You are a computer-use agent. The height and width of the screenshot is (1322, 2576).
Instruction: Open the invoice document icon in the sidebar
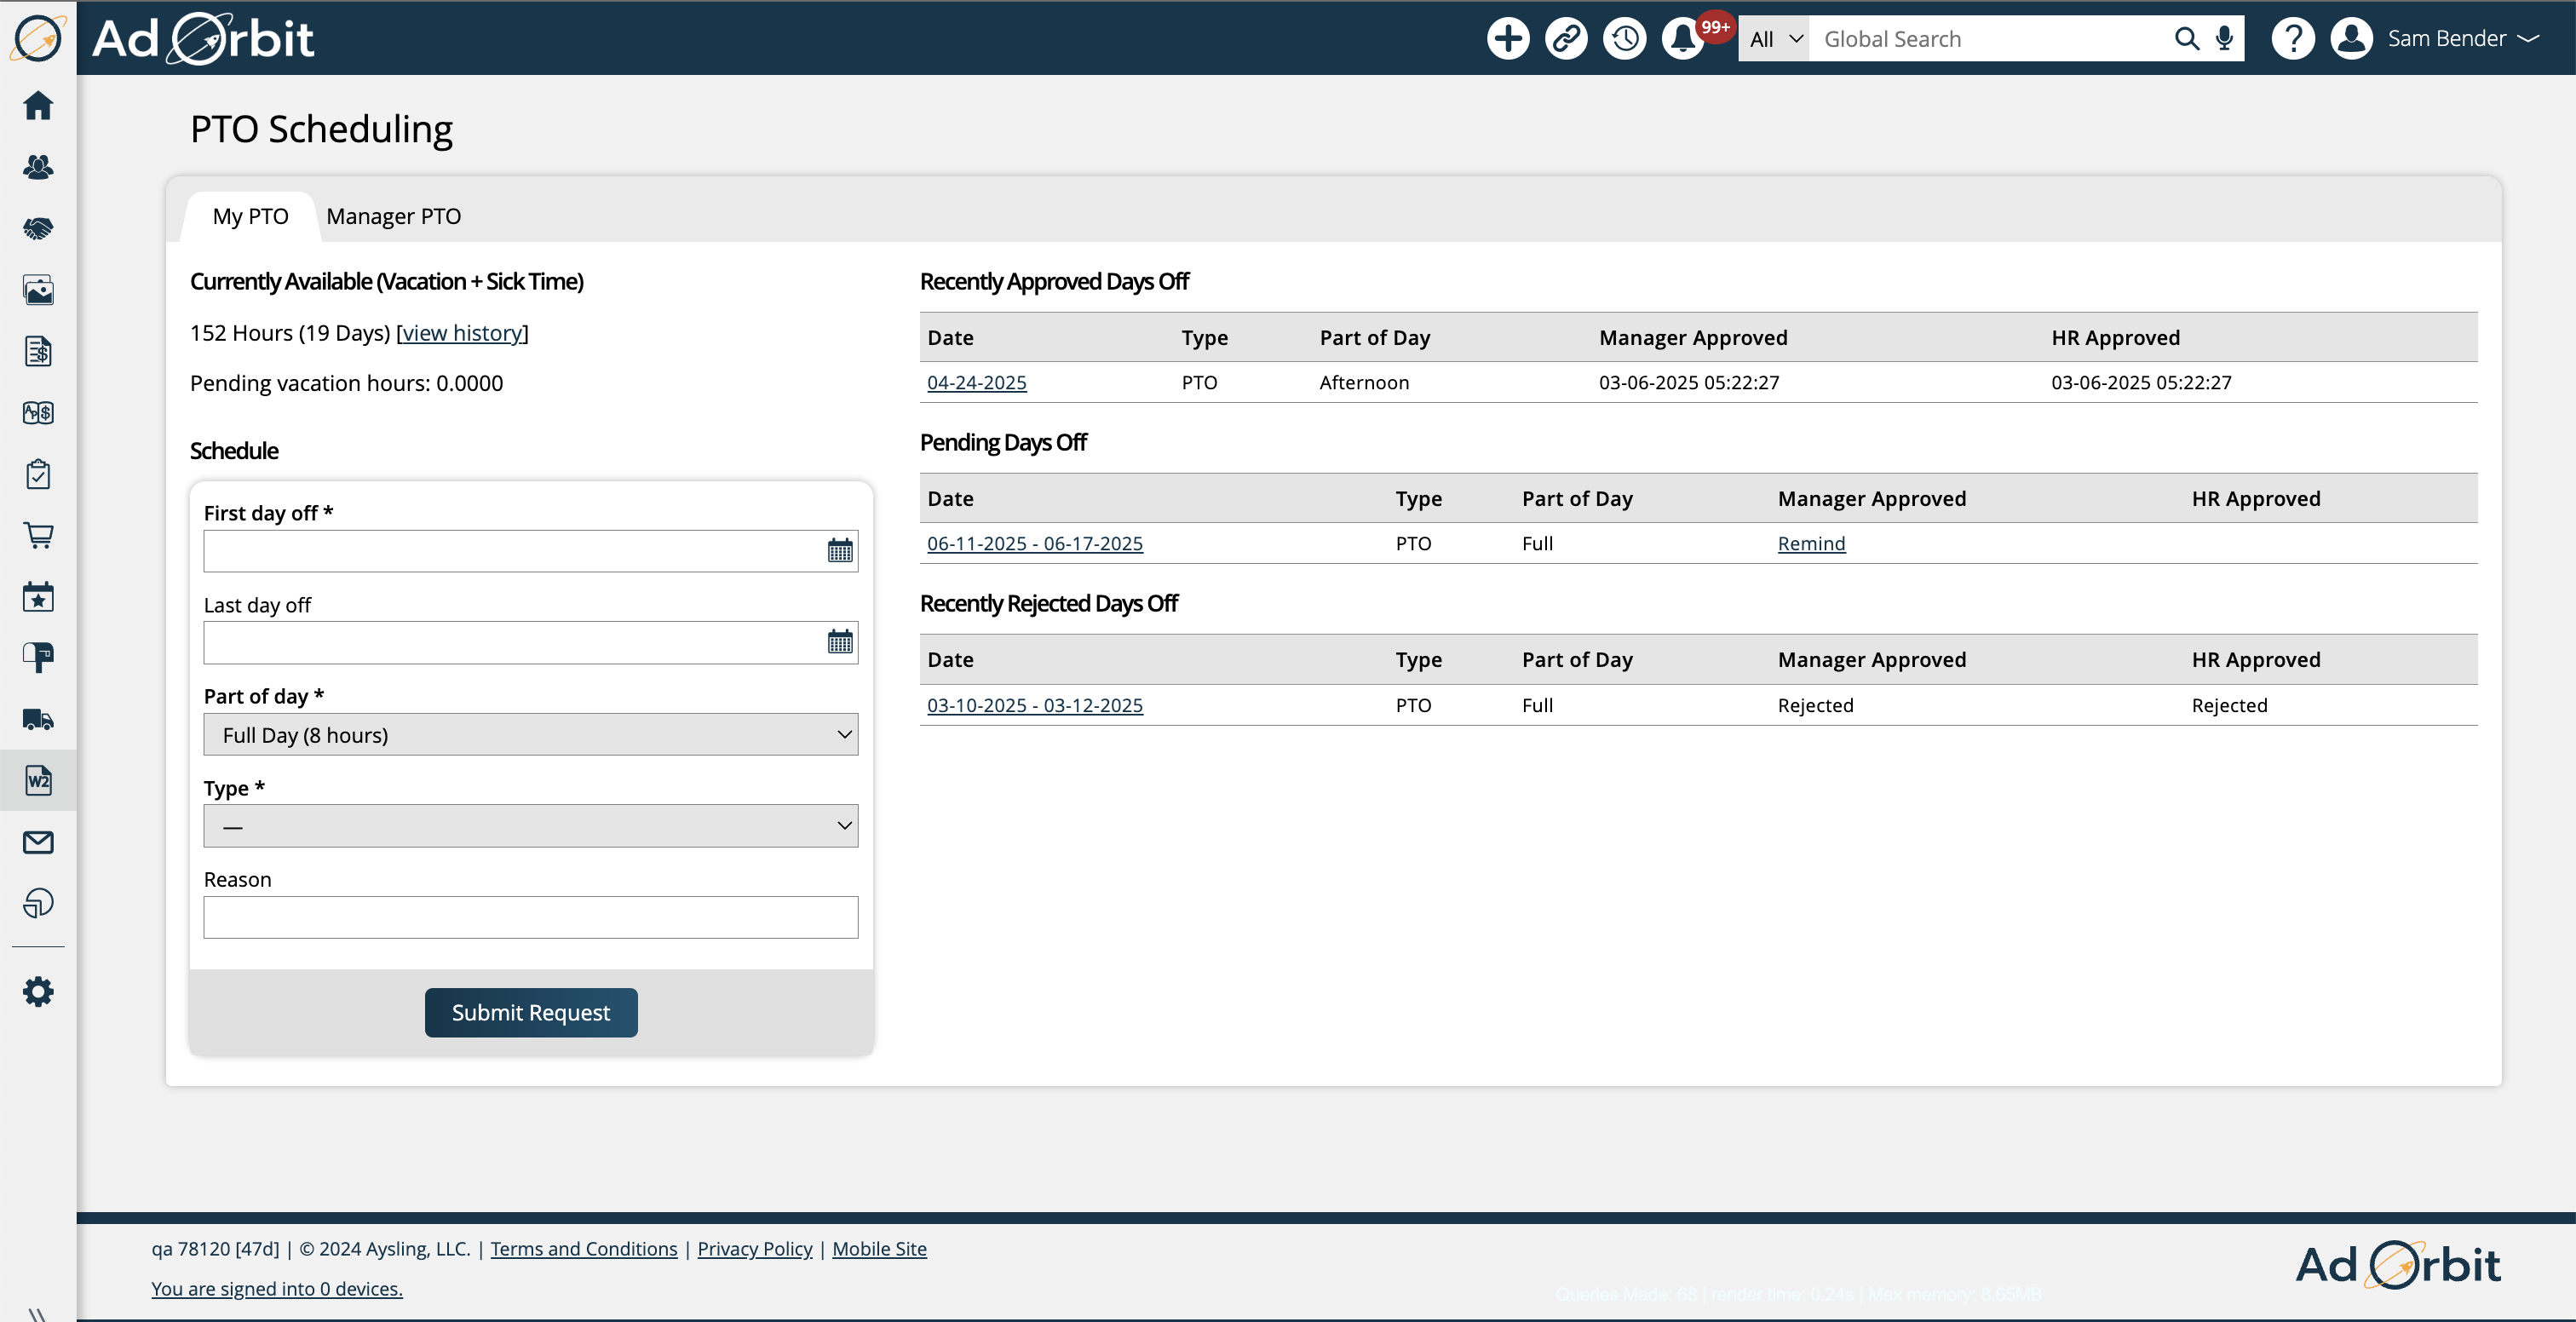coord(38,351)
